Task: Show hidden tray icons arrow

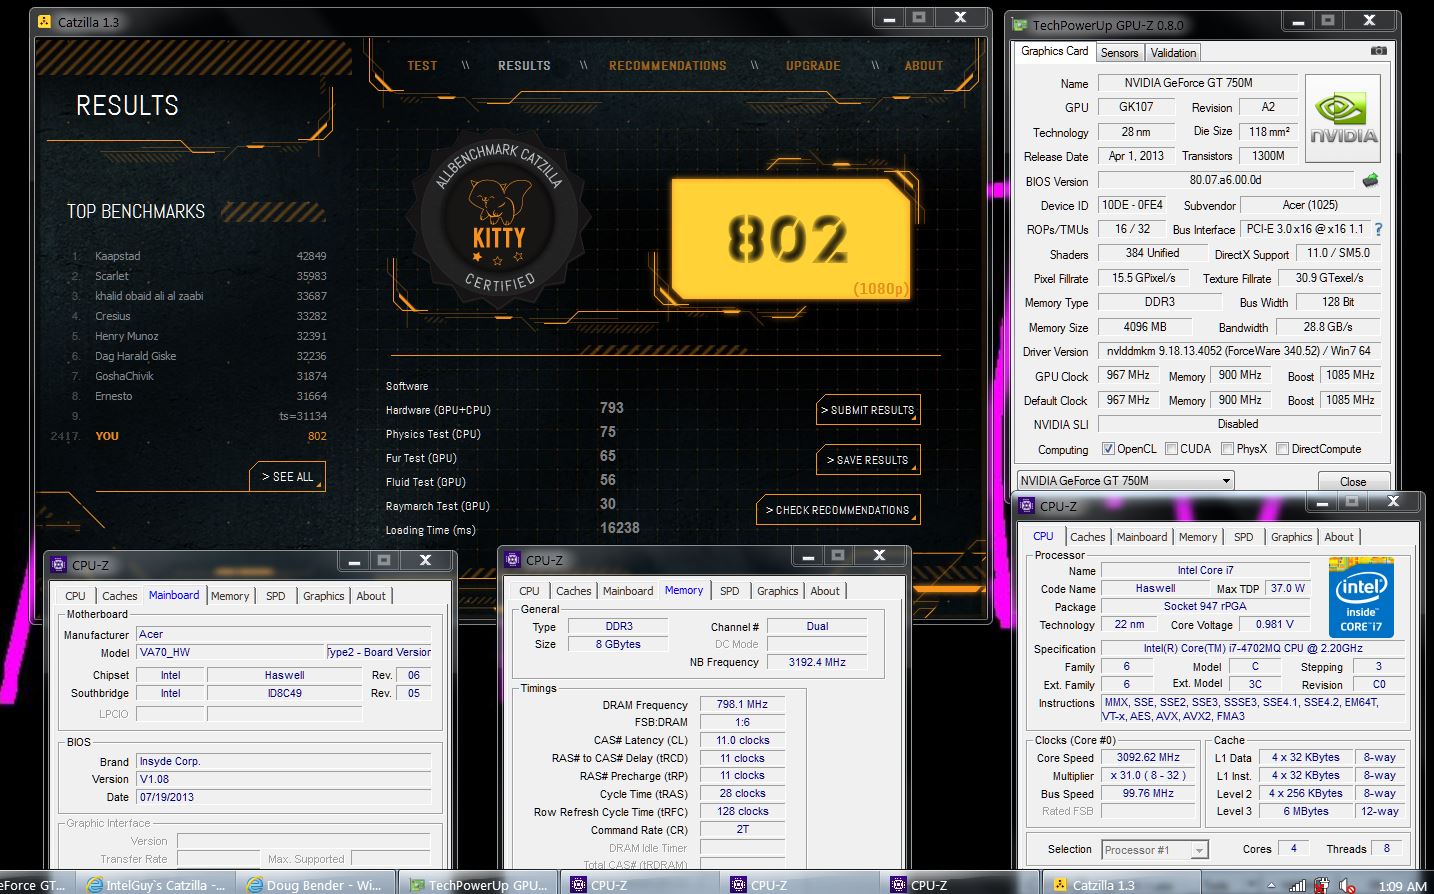Action: coord(1273,886)
